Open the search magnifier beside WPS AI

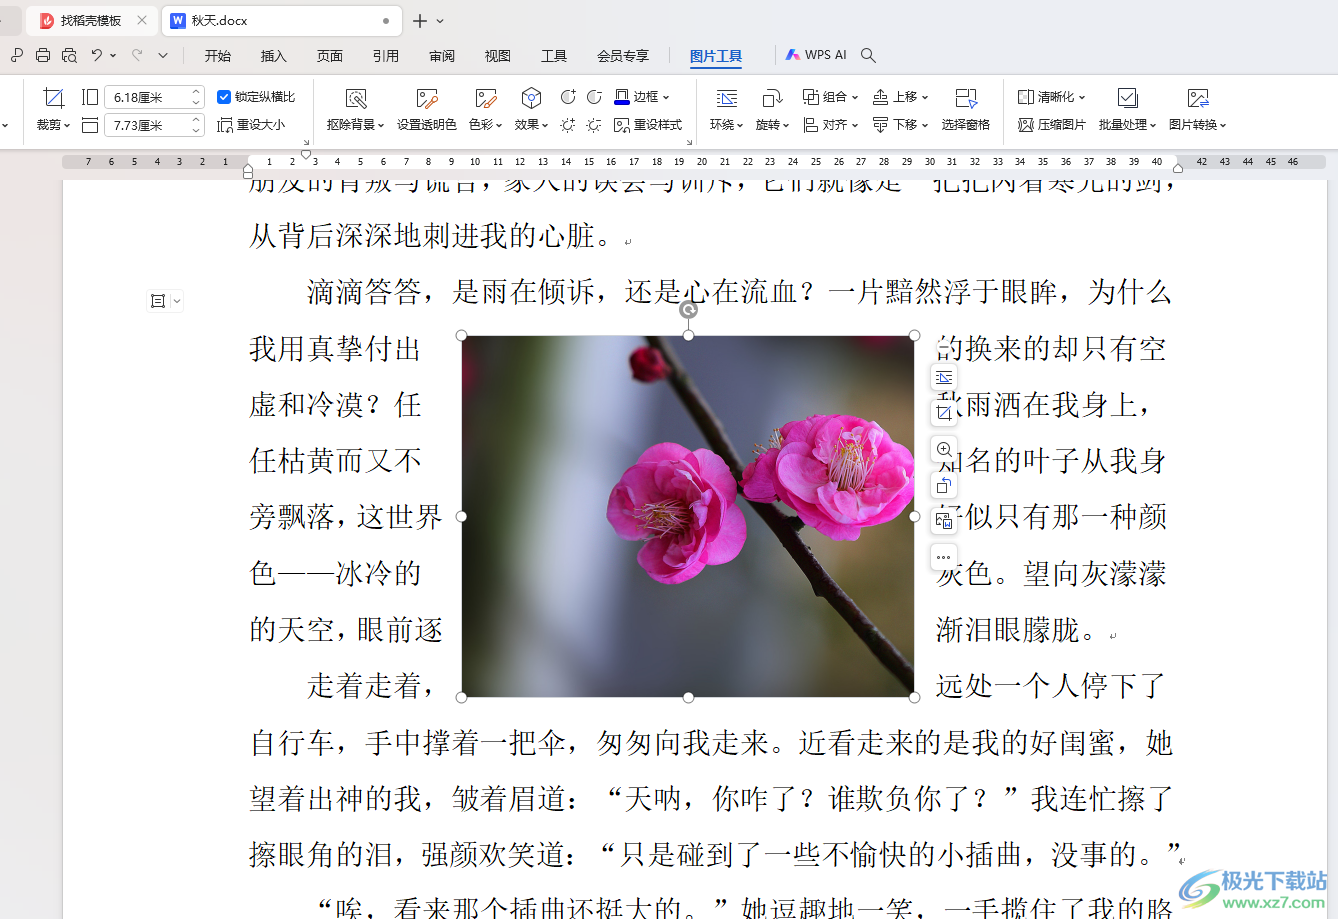(x=868, y=56)
